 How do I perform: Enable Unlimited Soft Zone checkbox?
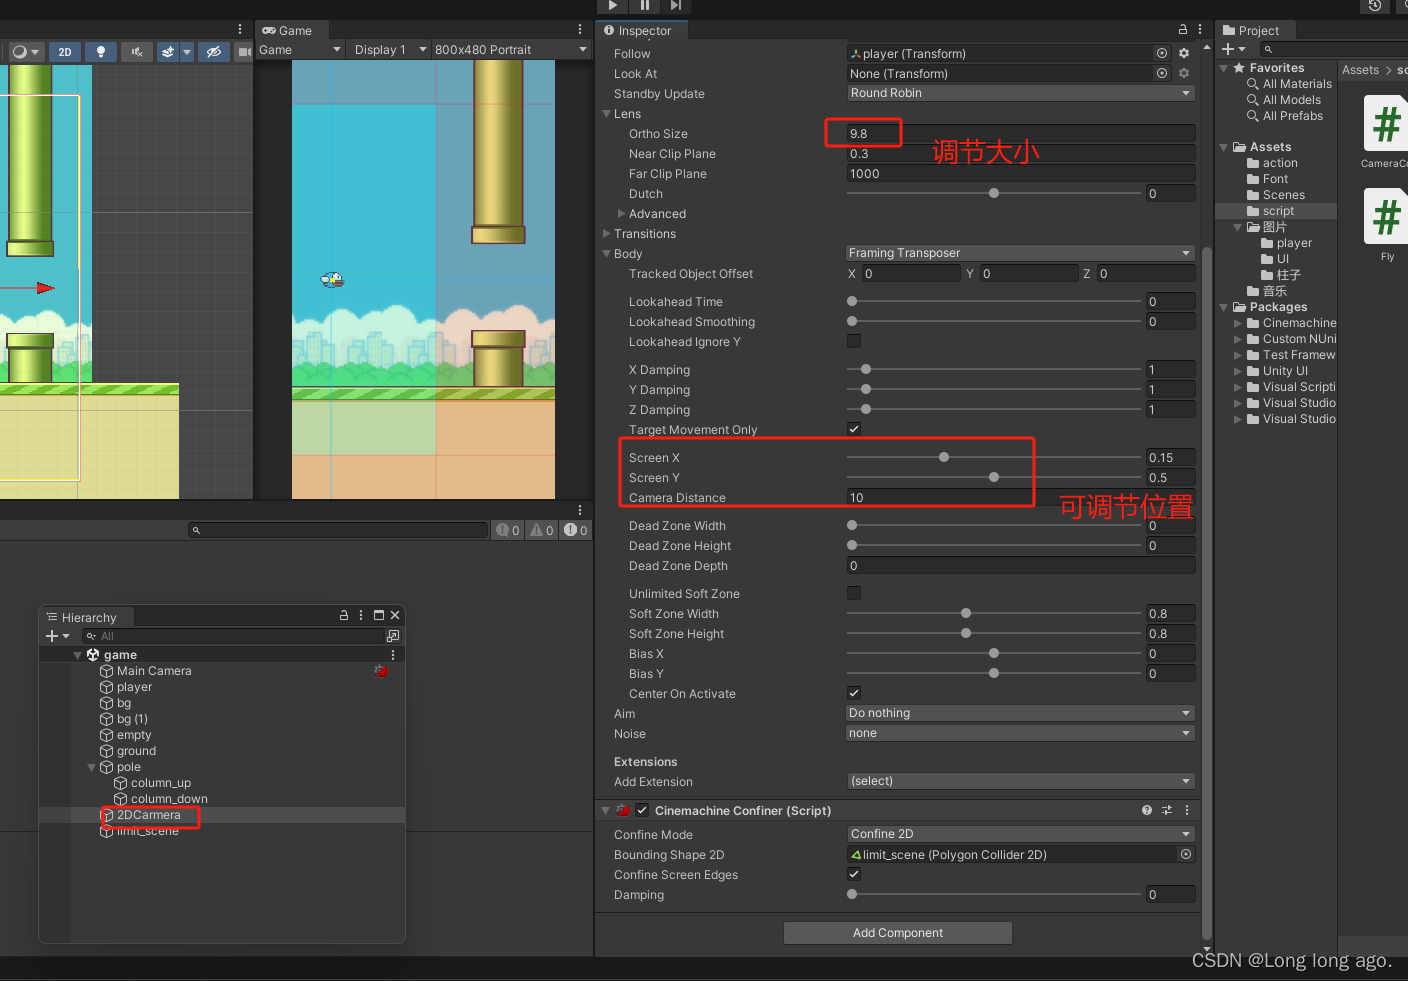point(854,593)
